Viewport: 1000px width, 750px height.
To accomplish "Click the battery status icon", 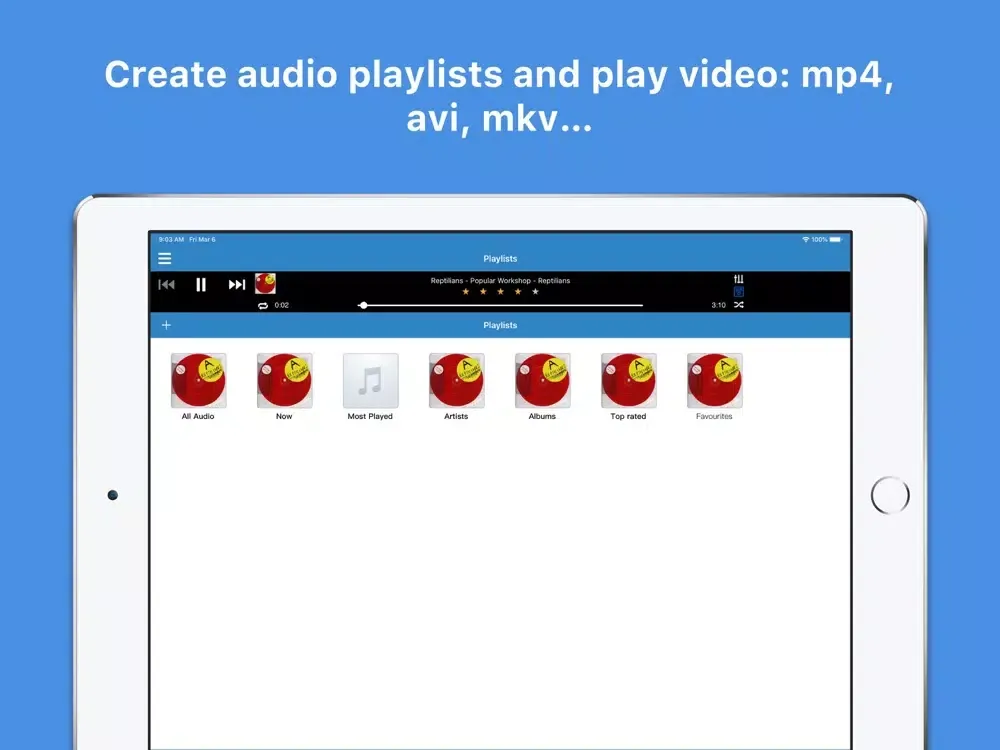I will click(x=835, y=239).
